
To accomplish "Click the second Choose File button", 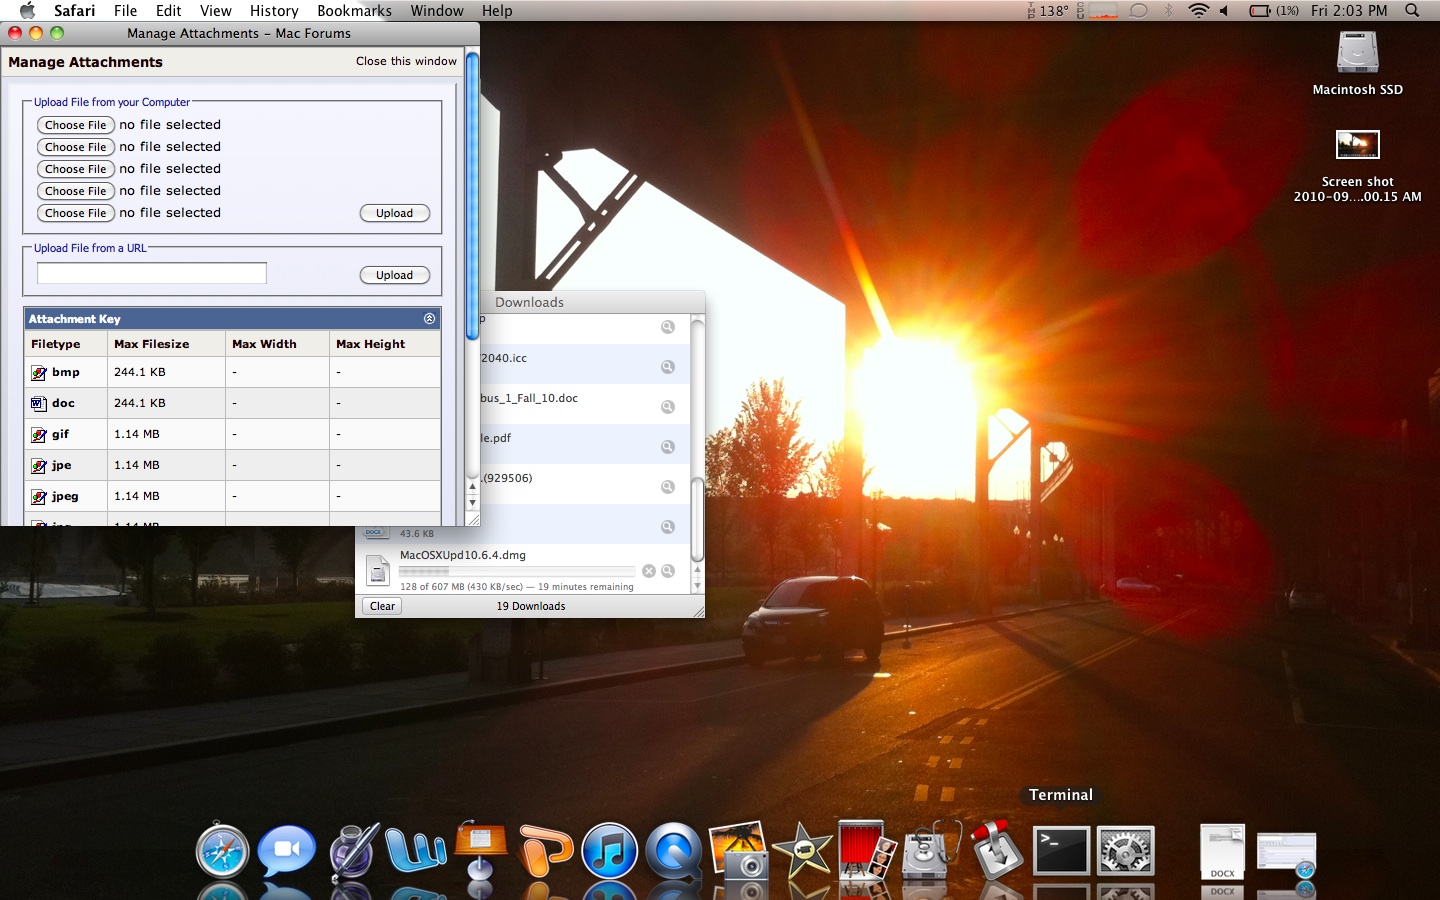I will (75, 147).
